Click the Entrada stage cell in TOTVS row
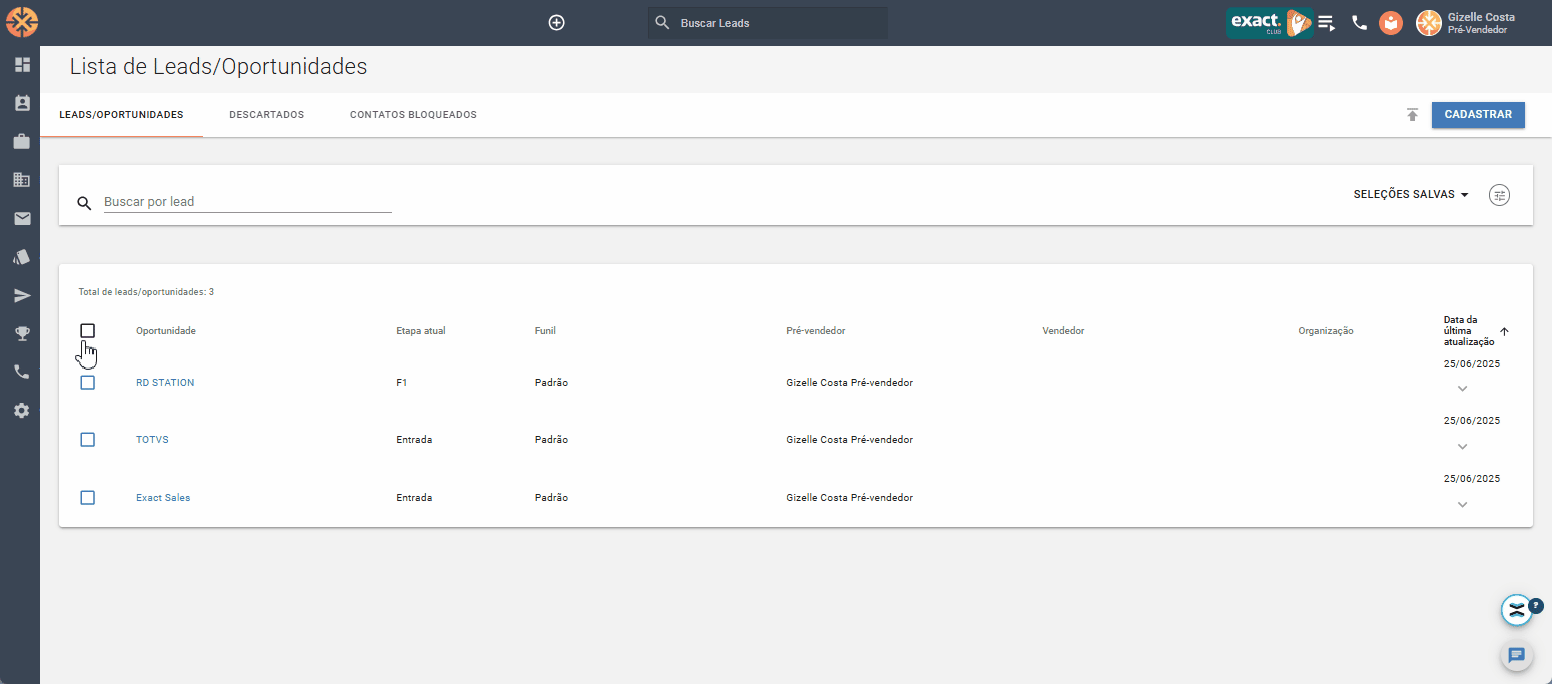Screen dimensions: 1552x684 tap(414, 440)
